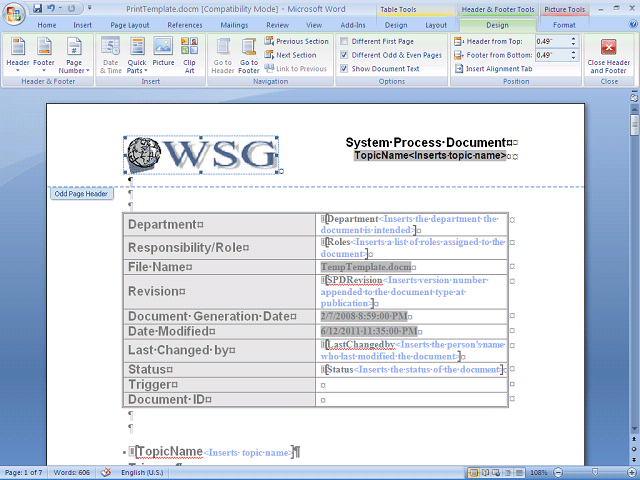
Task: Open the Header gallery dropdown
Action: (18, 56)
